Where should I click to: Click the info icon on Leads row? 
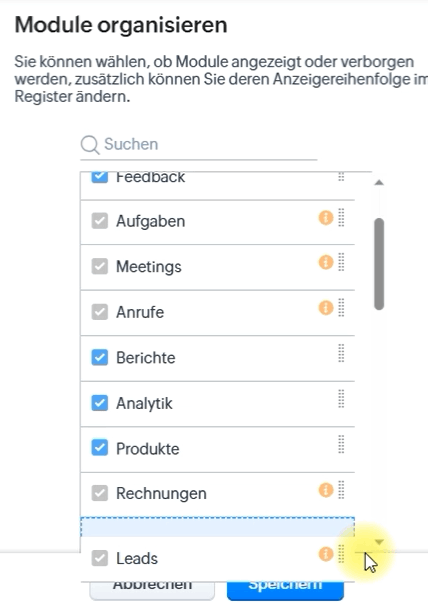[326, 554]
